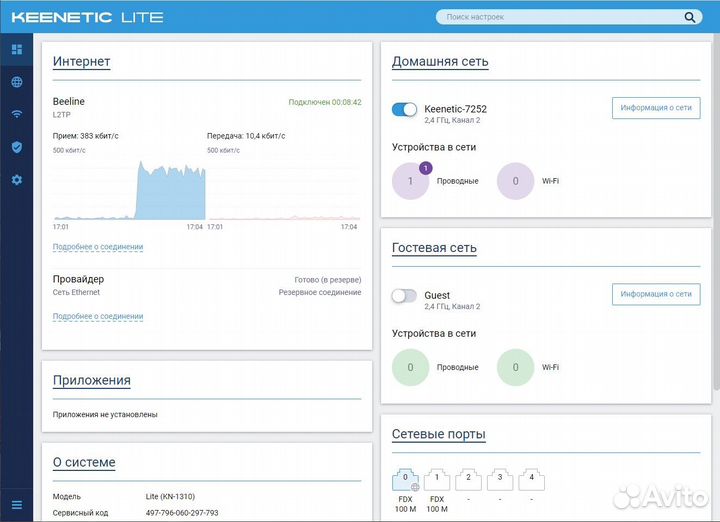Open wired devices count in home network
This screenshot has width=720, height=522.
(x=411, y=181)
